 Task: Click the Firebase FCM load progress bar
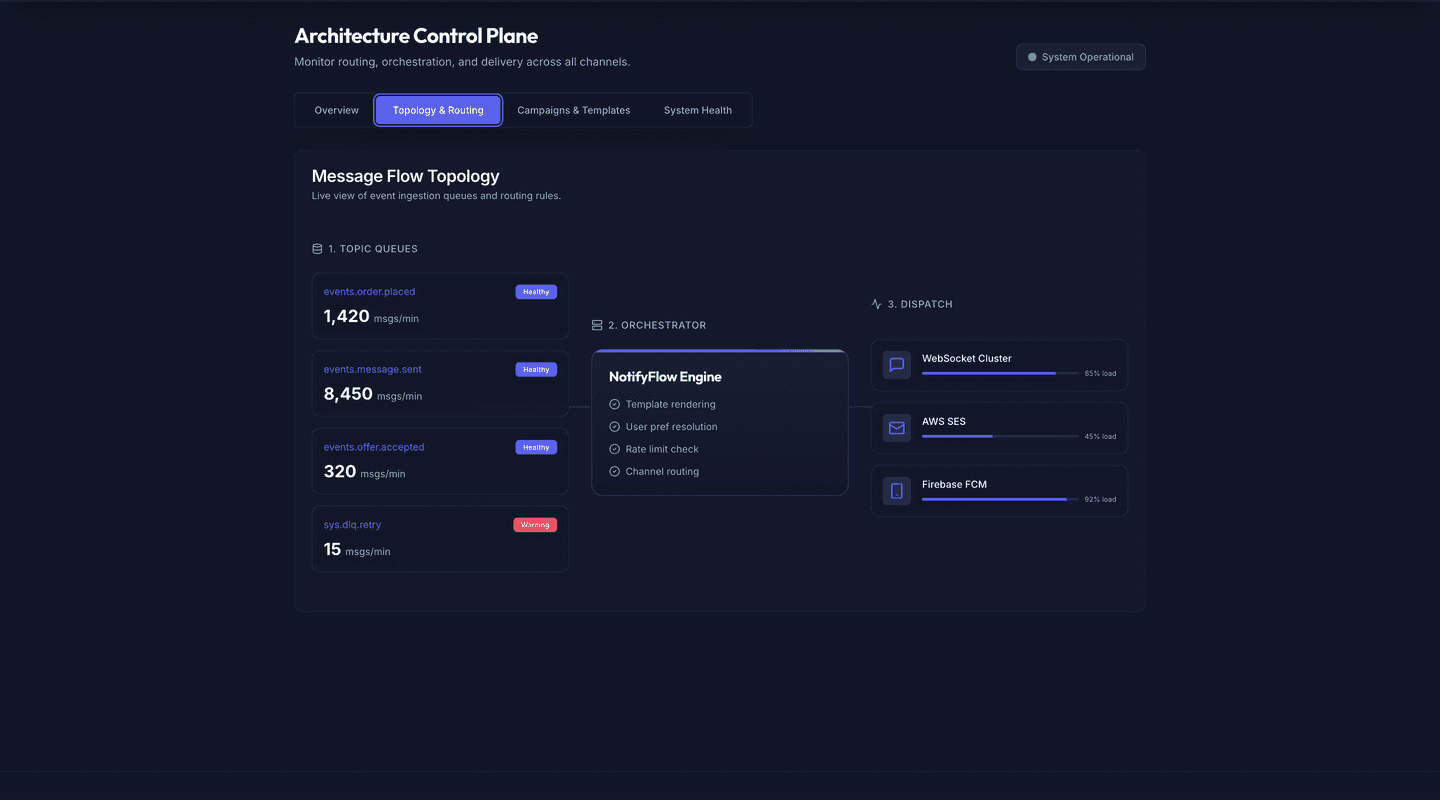tap(997, 499)
